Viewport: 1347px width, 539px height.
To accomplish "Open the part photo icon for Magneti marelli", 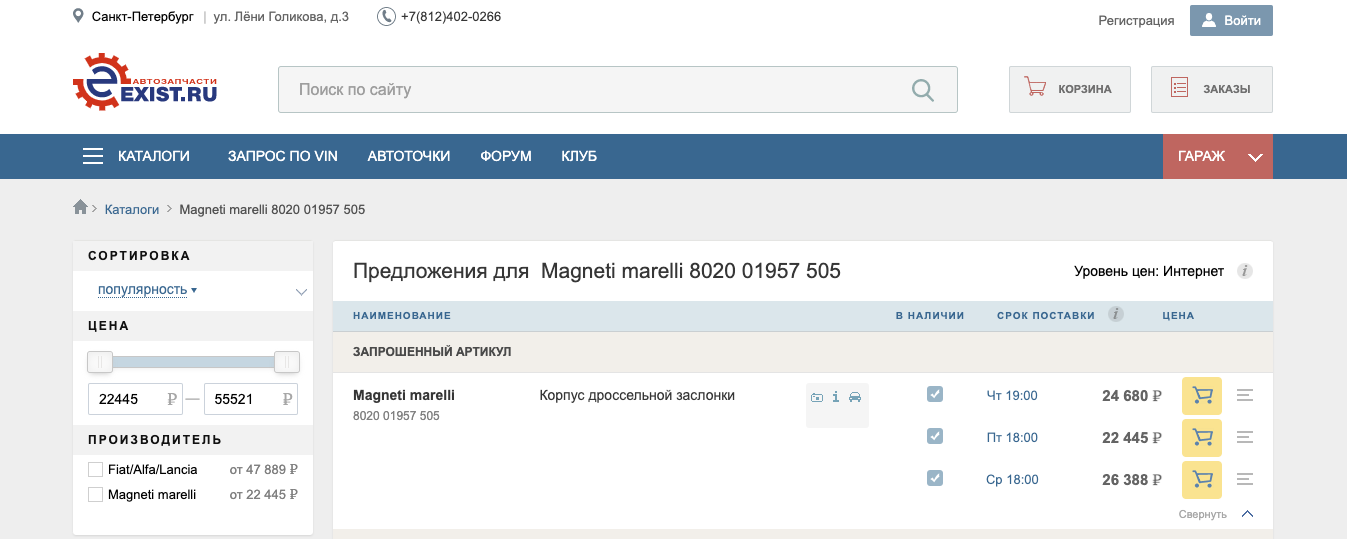I will coord(817,397).
